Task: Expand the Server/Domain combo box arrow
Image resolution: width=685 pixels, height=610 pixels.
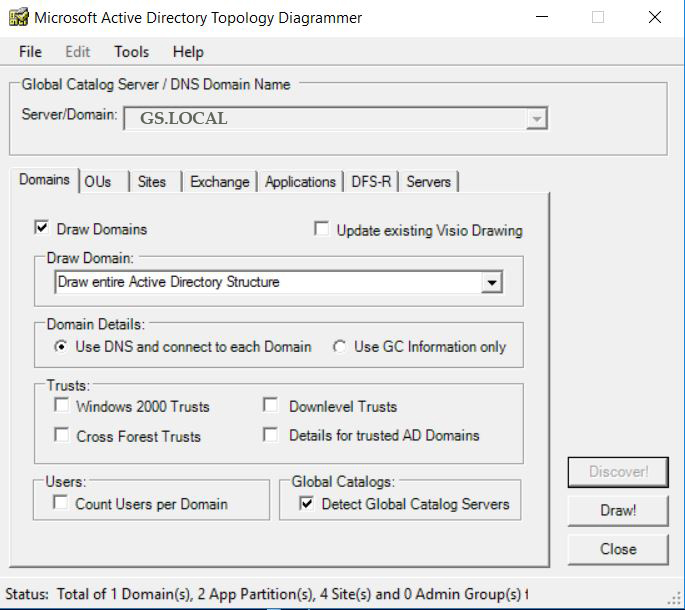Action: [x=536, y=118]
